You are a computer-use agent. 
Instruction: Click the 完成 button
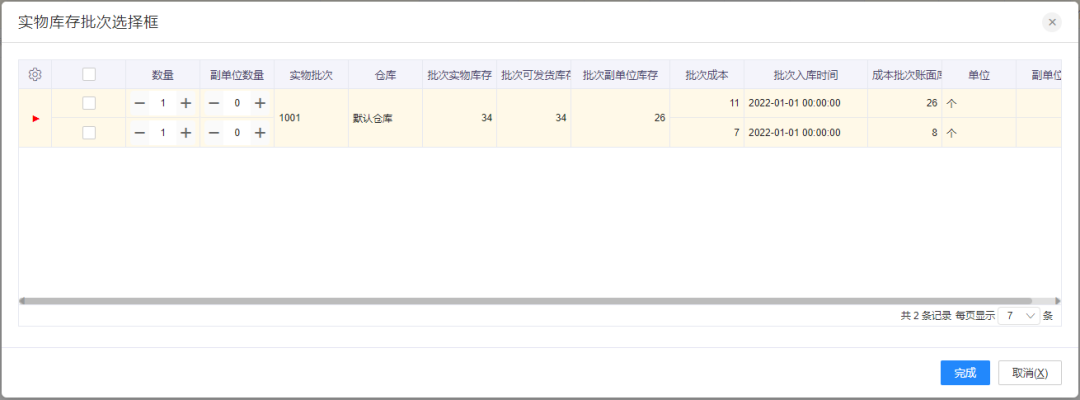[x=964, y=373]
